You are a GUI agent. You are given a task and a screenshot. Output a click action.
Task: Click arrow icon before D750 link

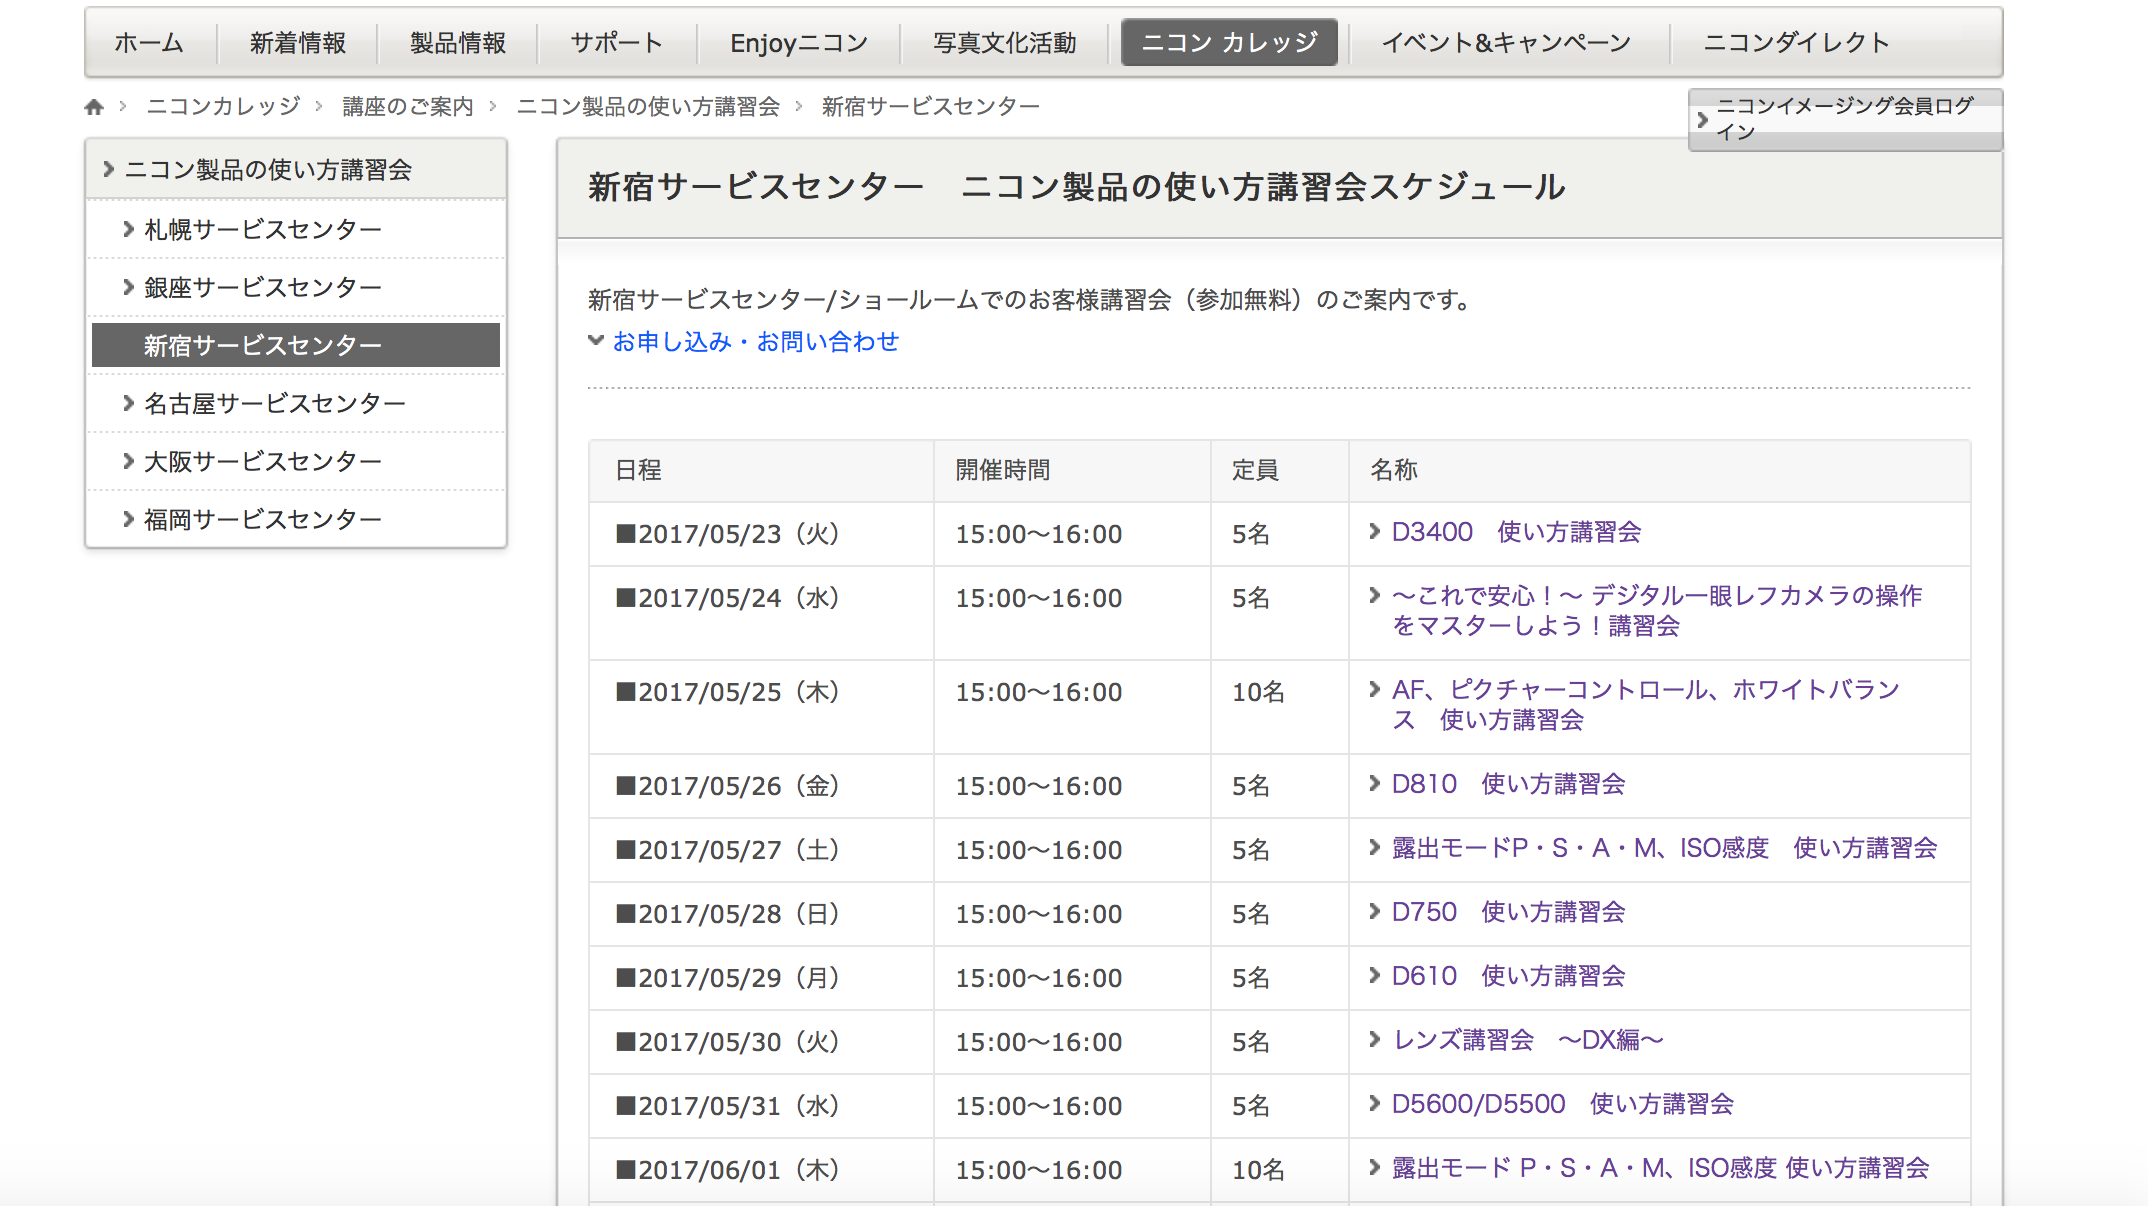(x=1375, y=911)
